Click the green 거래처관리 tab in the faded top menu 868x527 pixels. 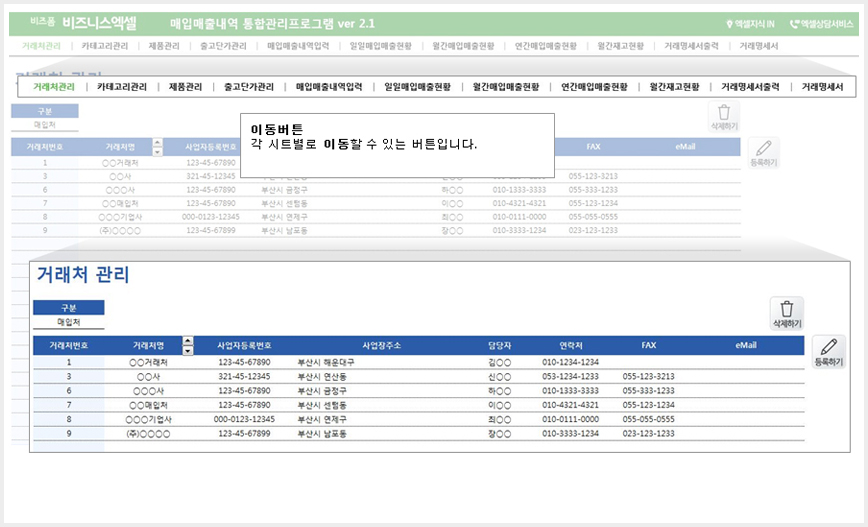click(x=42, y=46)
